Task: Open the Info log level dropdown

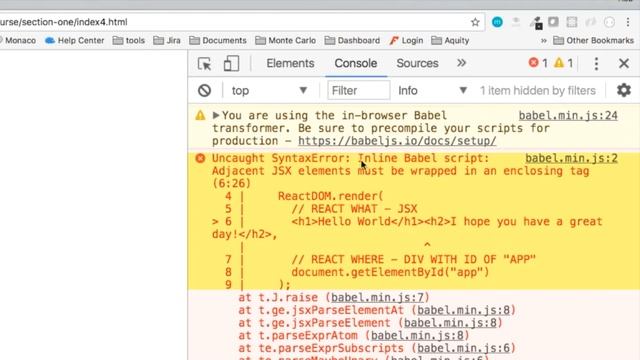Action: pos(433,91)
